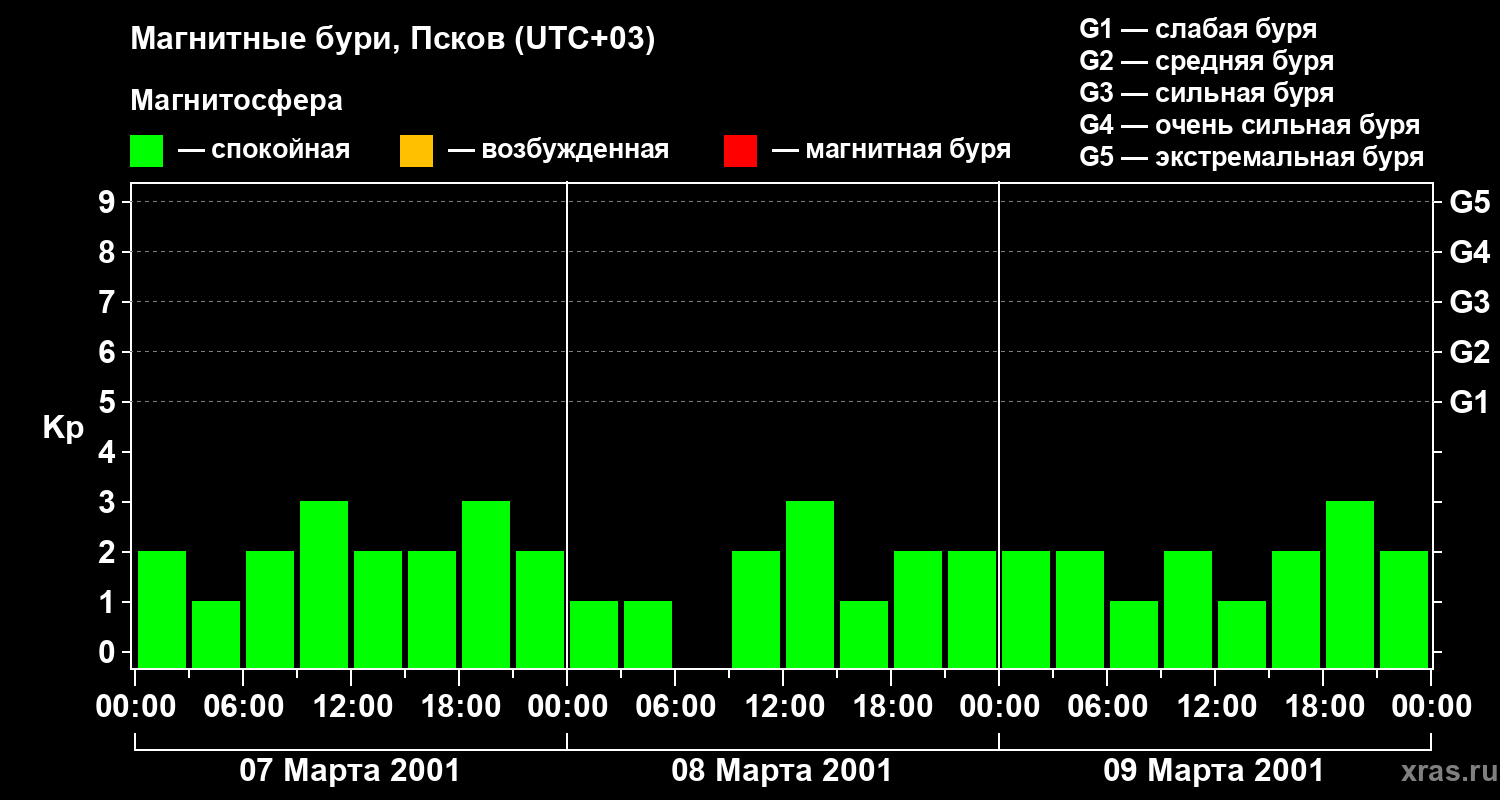Click the Kp 1 bar starting 03:00 on 07 Марта

216,634
